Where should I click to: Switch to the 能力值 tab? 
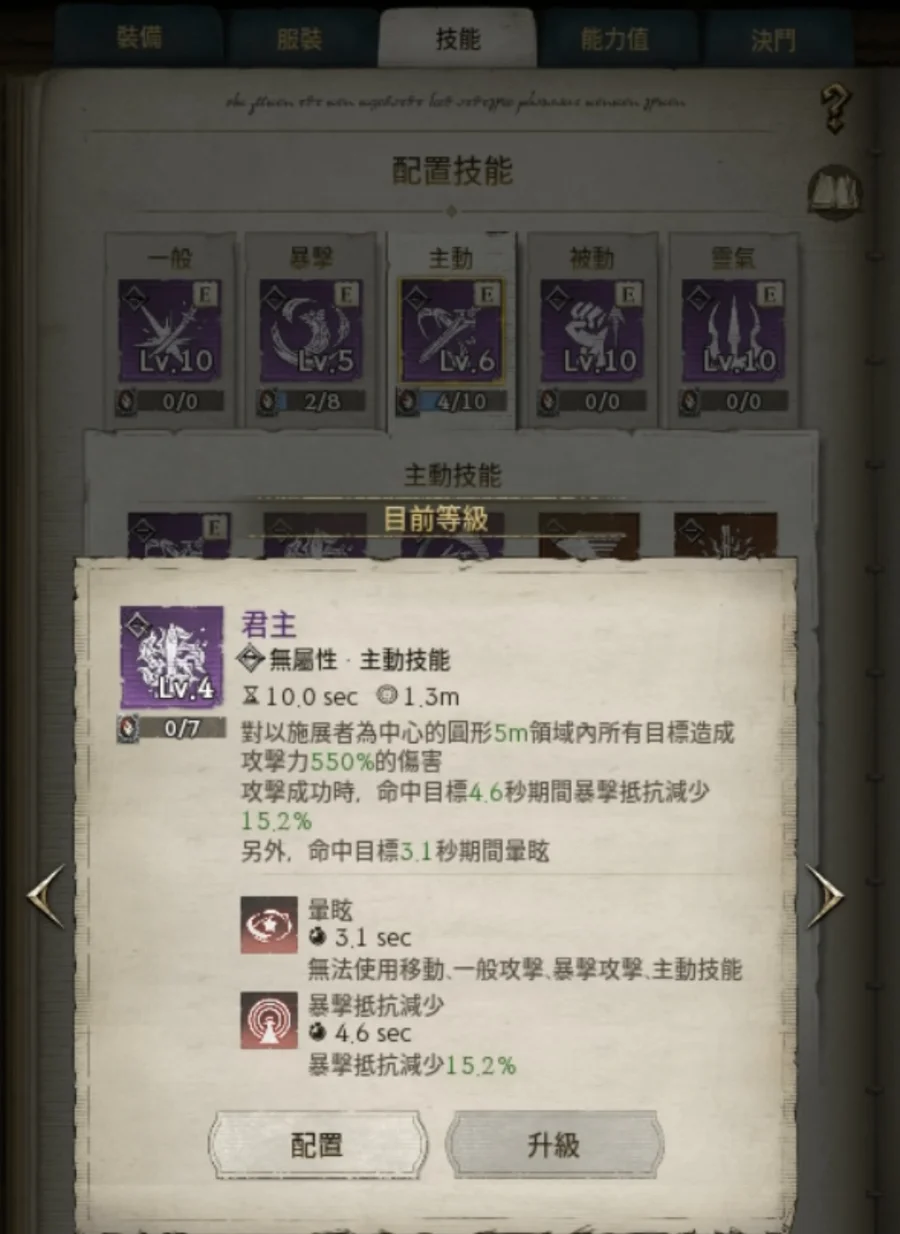614,39
